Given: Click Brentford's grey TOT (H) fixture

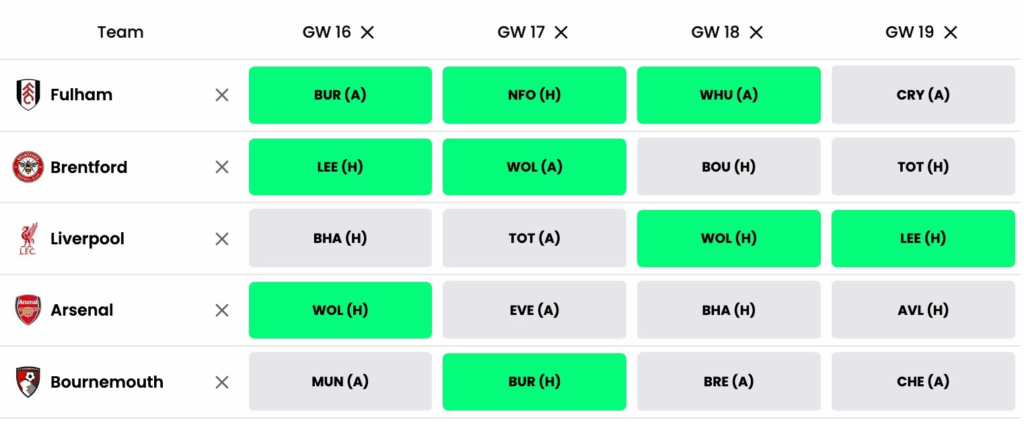Looking at the screenshot, I should click(x=923, y=167).
